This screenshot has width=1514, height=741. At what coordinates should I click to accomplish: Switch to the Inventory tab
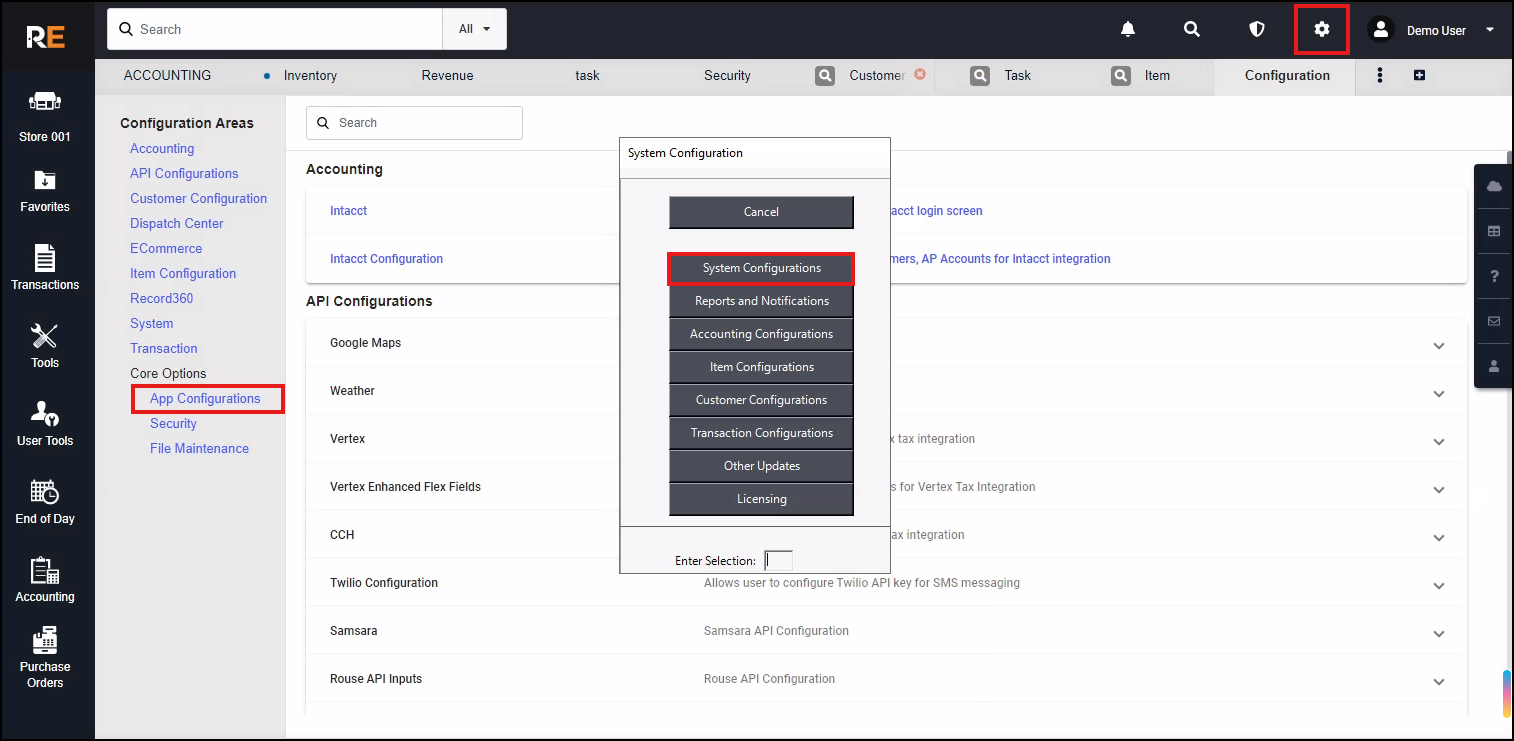pos(310,75)
